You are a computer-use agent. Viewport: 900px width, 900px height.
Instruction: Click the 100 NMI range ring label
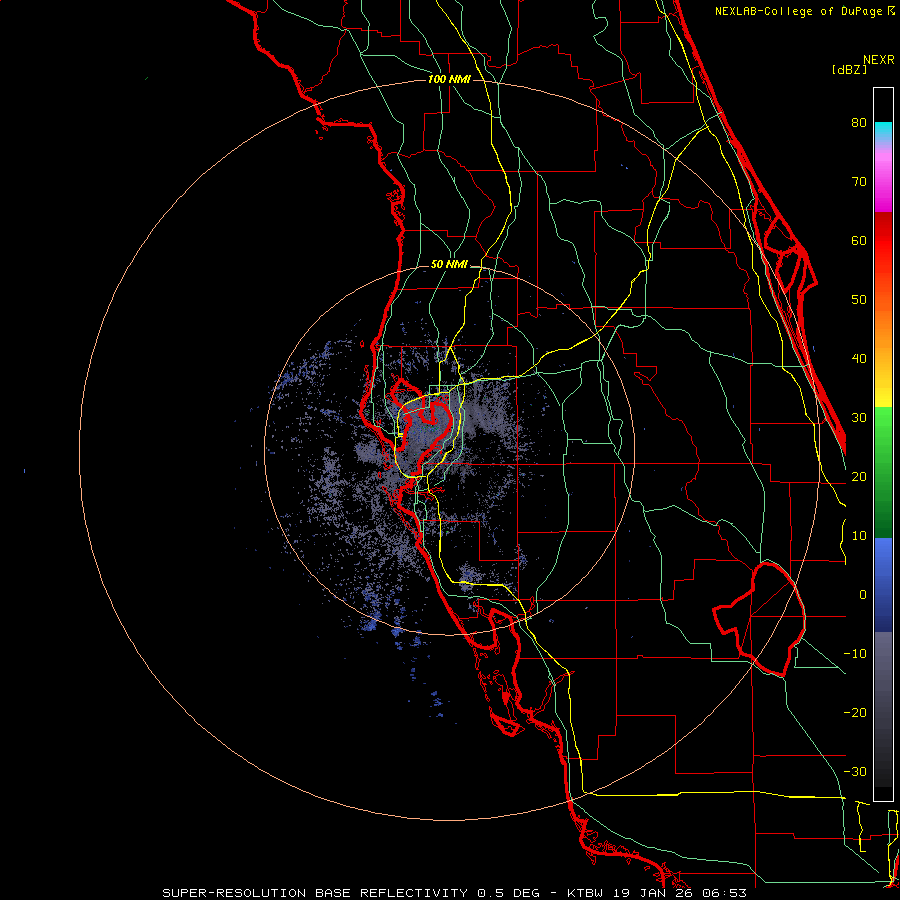[449, 79]
